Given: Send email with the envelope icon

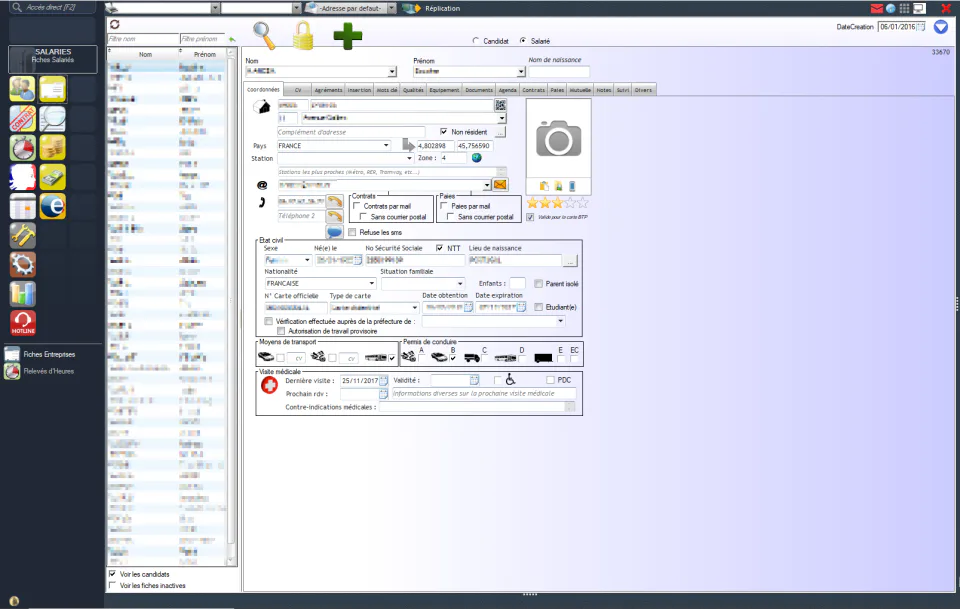Looking at the screenshot, I should coord(500,184).
